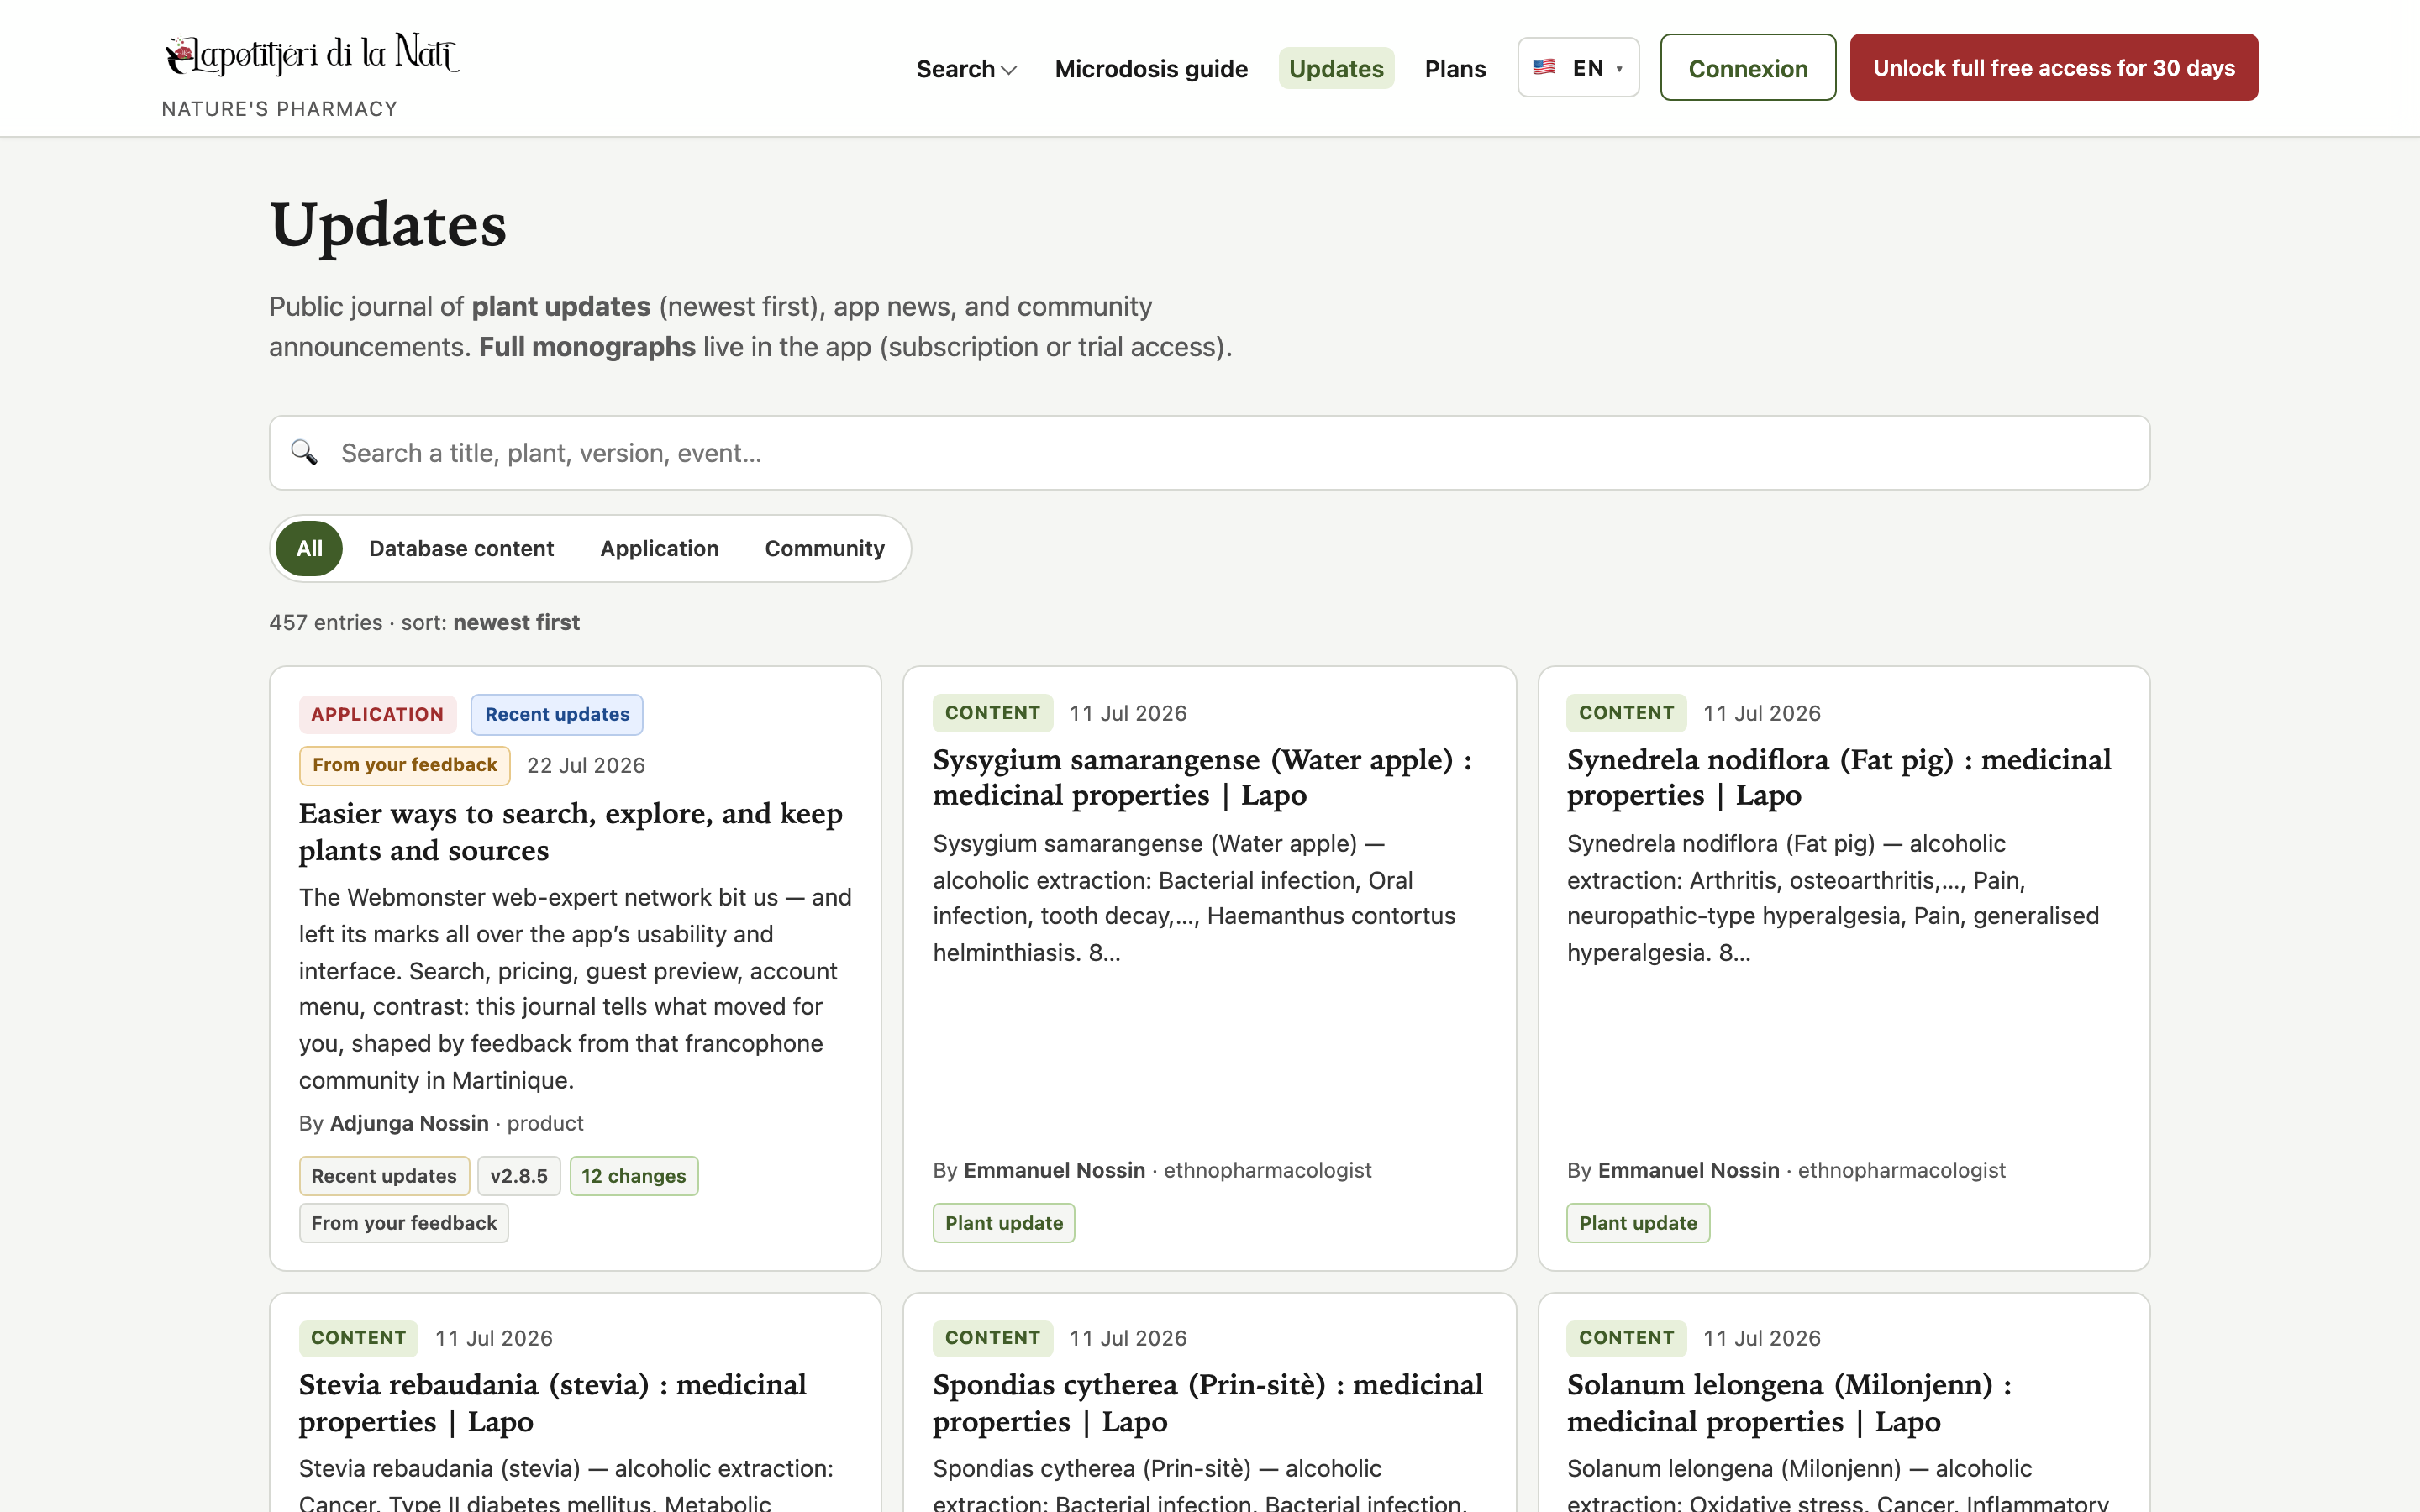Click the US flag icon in the language selector
Image resolution: width=2420 pixels, height=1512 pixels.
coord(1544,67)
